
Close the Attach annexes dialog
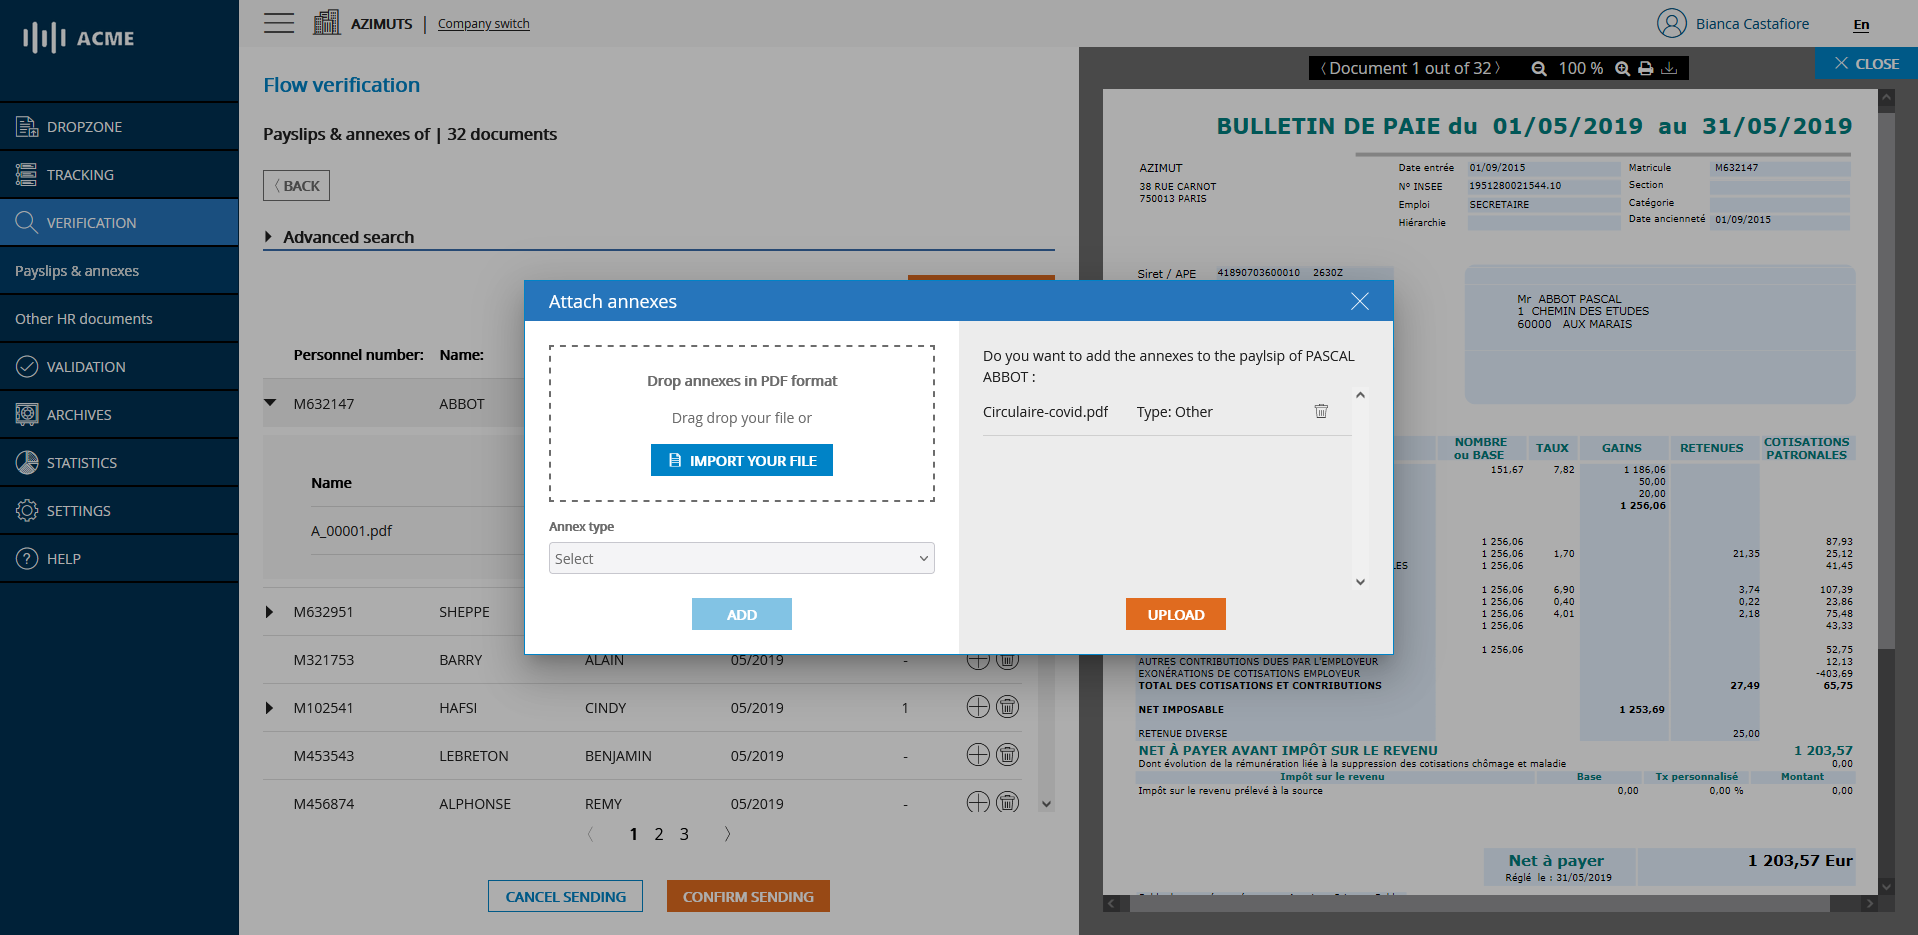tap(1359, 301)
